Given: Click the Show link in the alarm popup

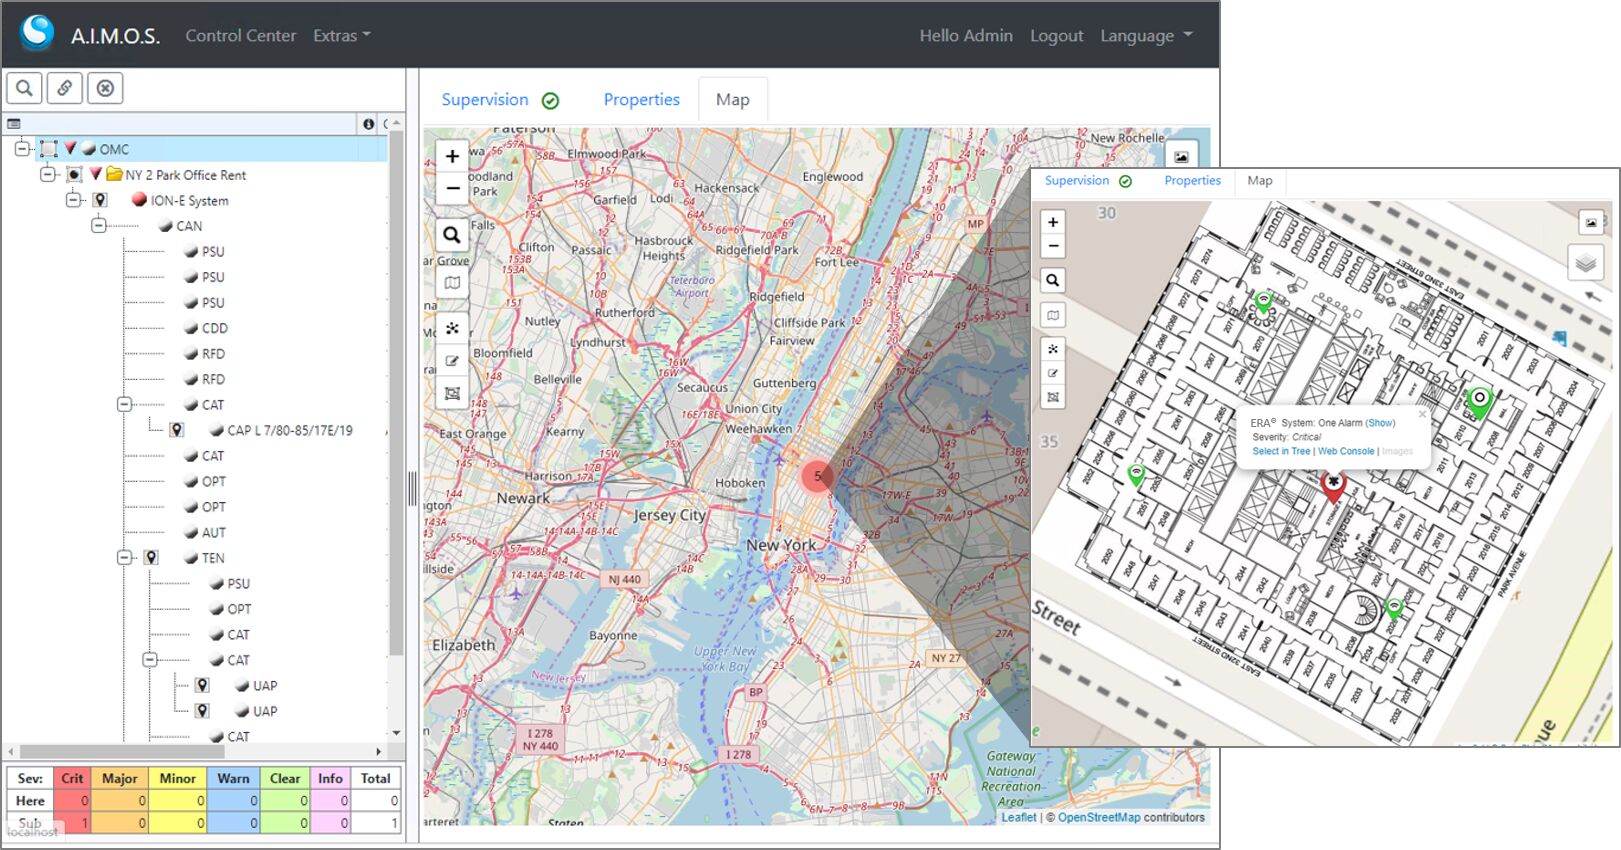Looking at the screenshot, I should (1381, 423).
